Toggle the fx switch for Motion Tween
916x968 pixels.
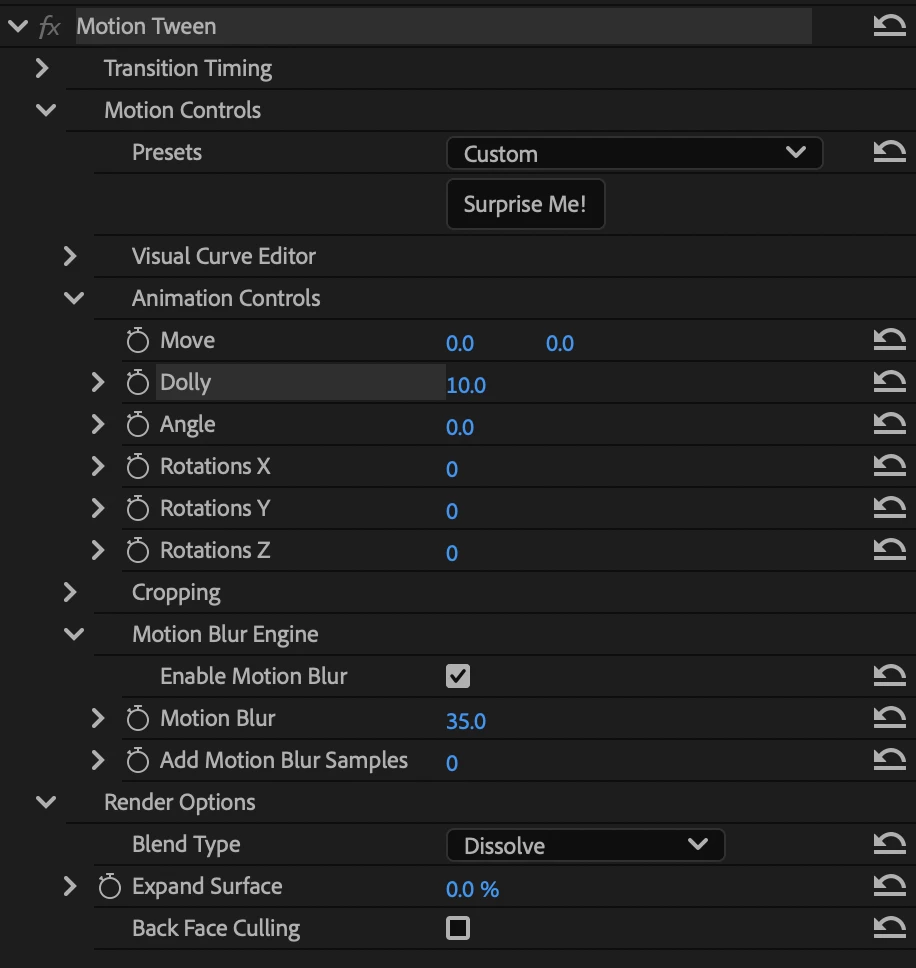tap(49, 27)
